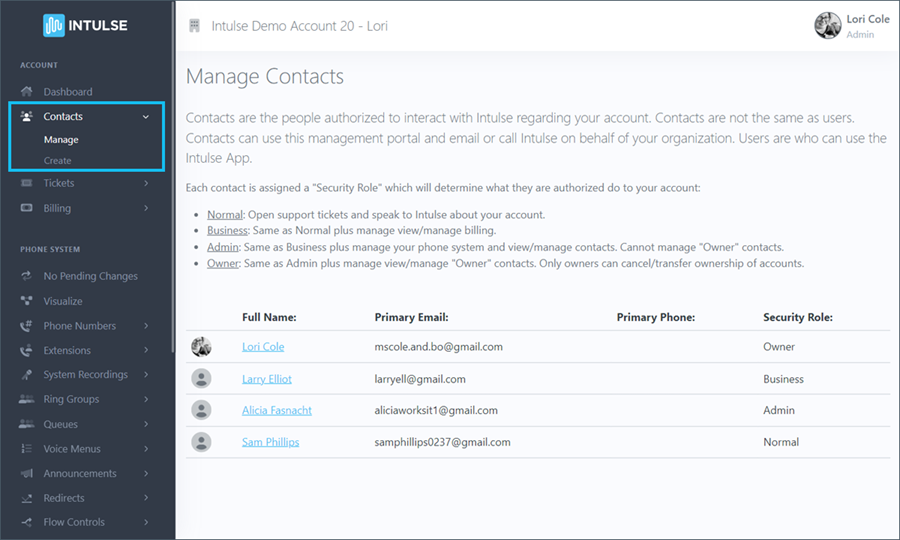Screen dimensions: 900x540
Task: Click the sidebar vertical scrollbar
Action: coord(173,177)
